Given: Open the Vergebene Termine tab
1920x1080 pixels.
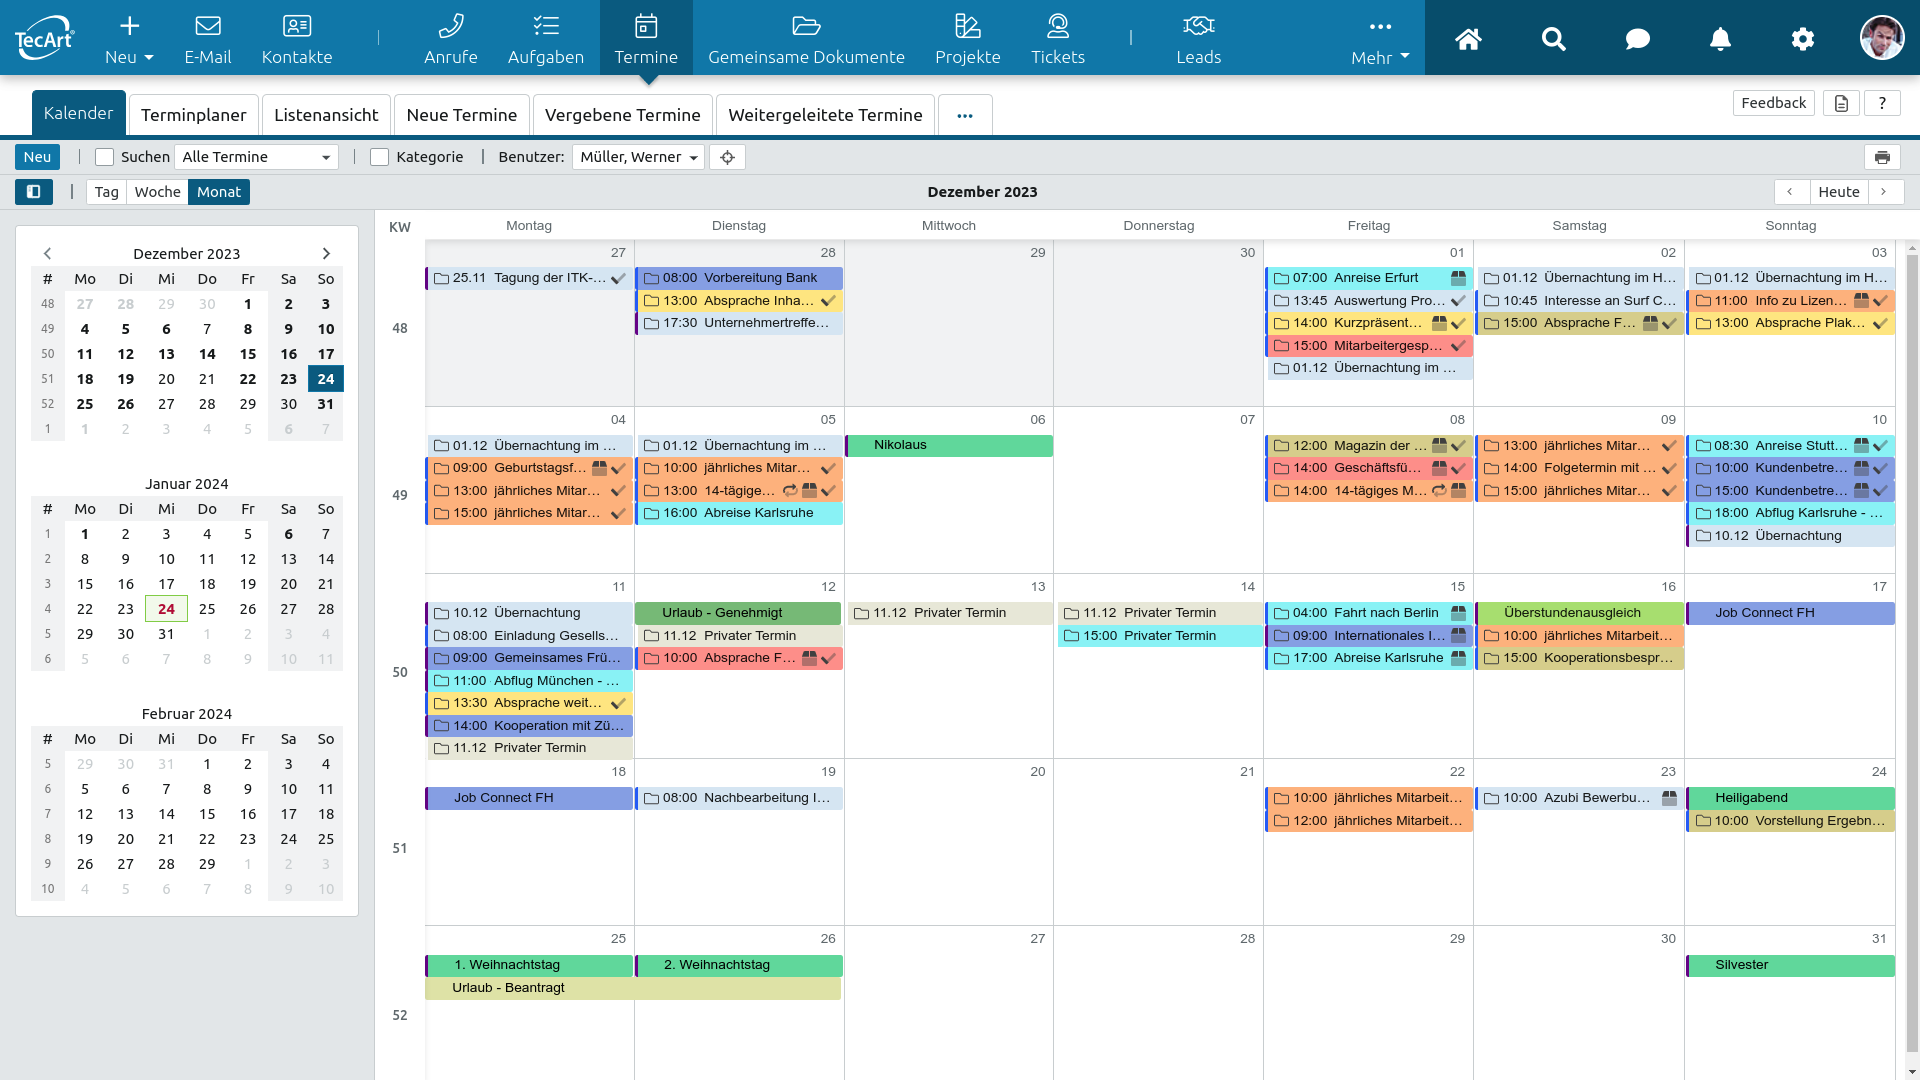Looking at the screenshot, I should (622, 115).
